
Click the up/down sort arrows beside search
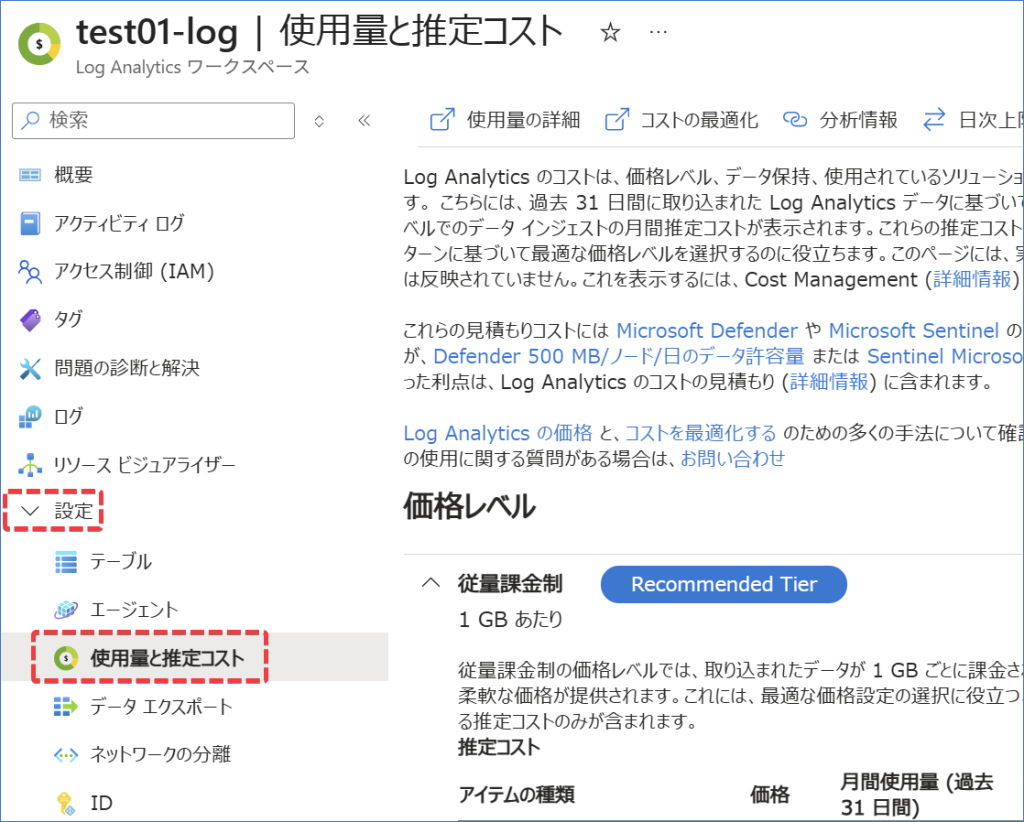(319, 121)
